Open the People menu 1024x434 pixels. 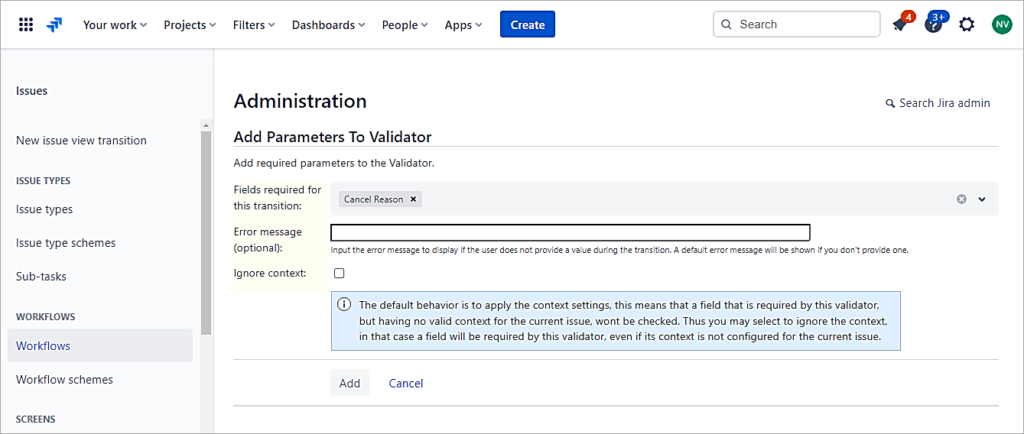click(x=404, y=25)
